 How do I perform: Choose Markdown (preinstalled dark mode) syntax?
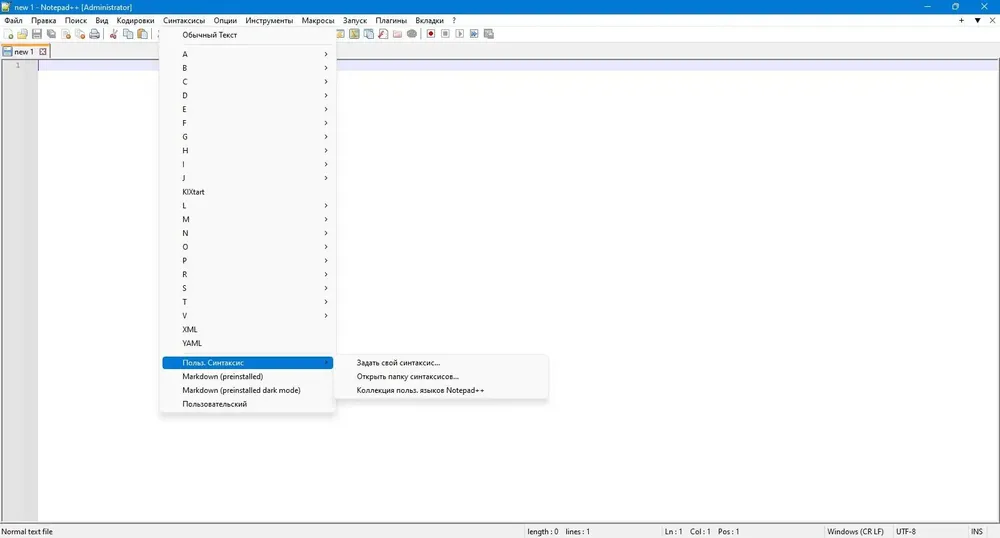(x=247, y=390)
